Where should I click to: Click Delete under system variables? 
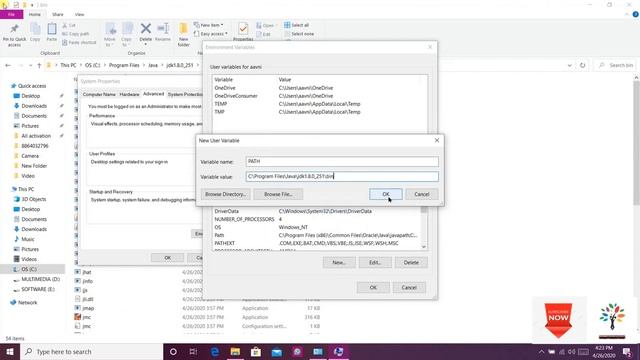tap(411, 262)
